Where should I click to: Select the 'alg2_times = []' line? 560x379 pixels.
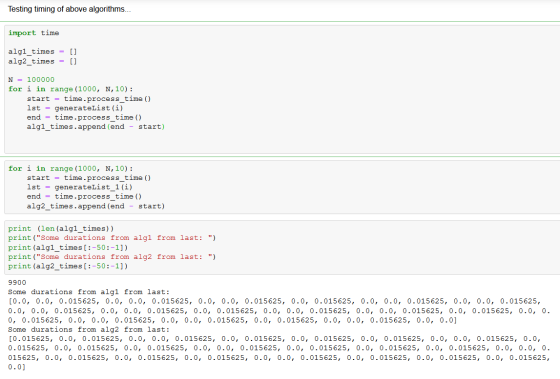[x=42, y=61]
